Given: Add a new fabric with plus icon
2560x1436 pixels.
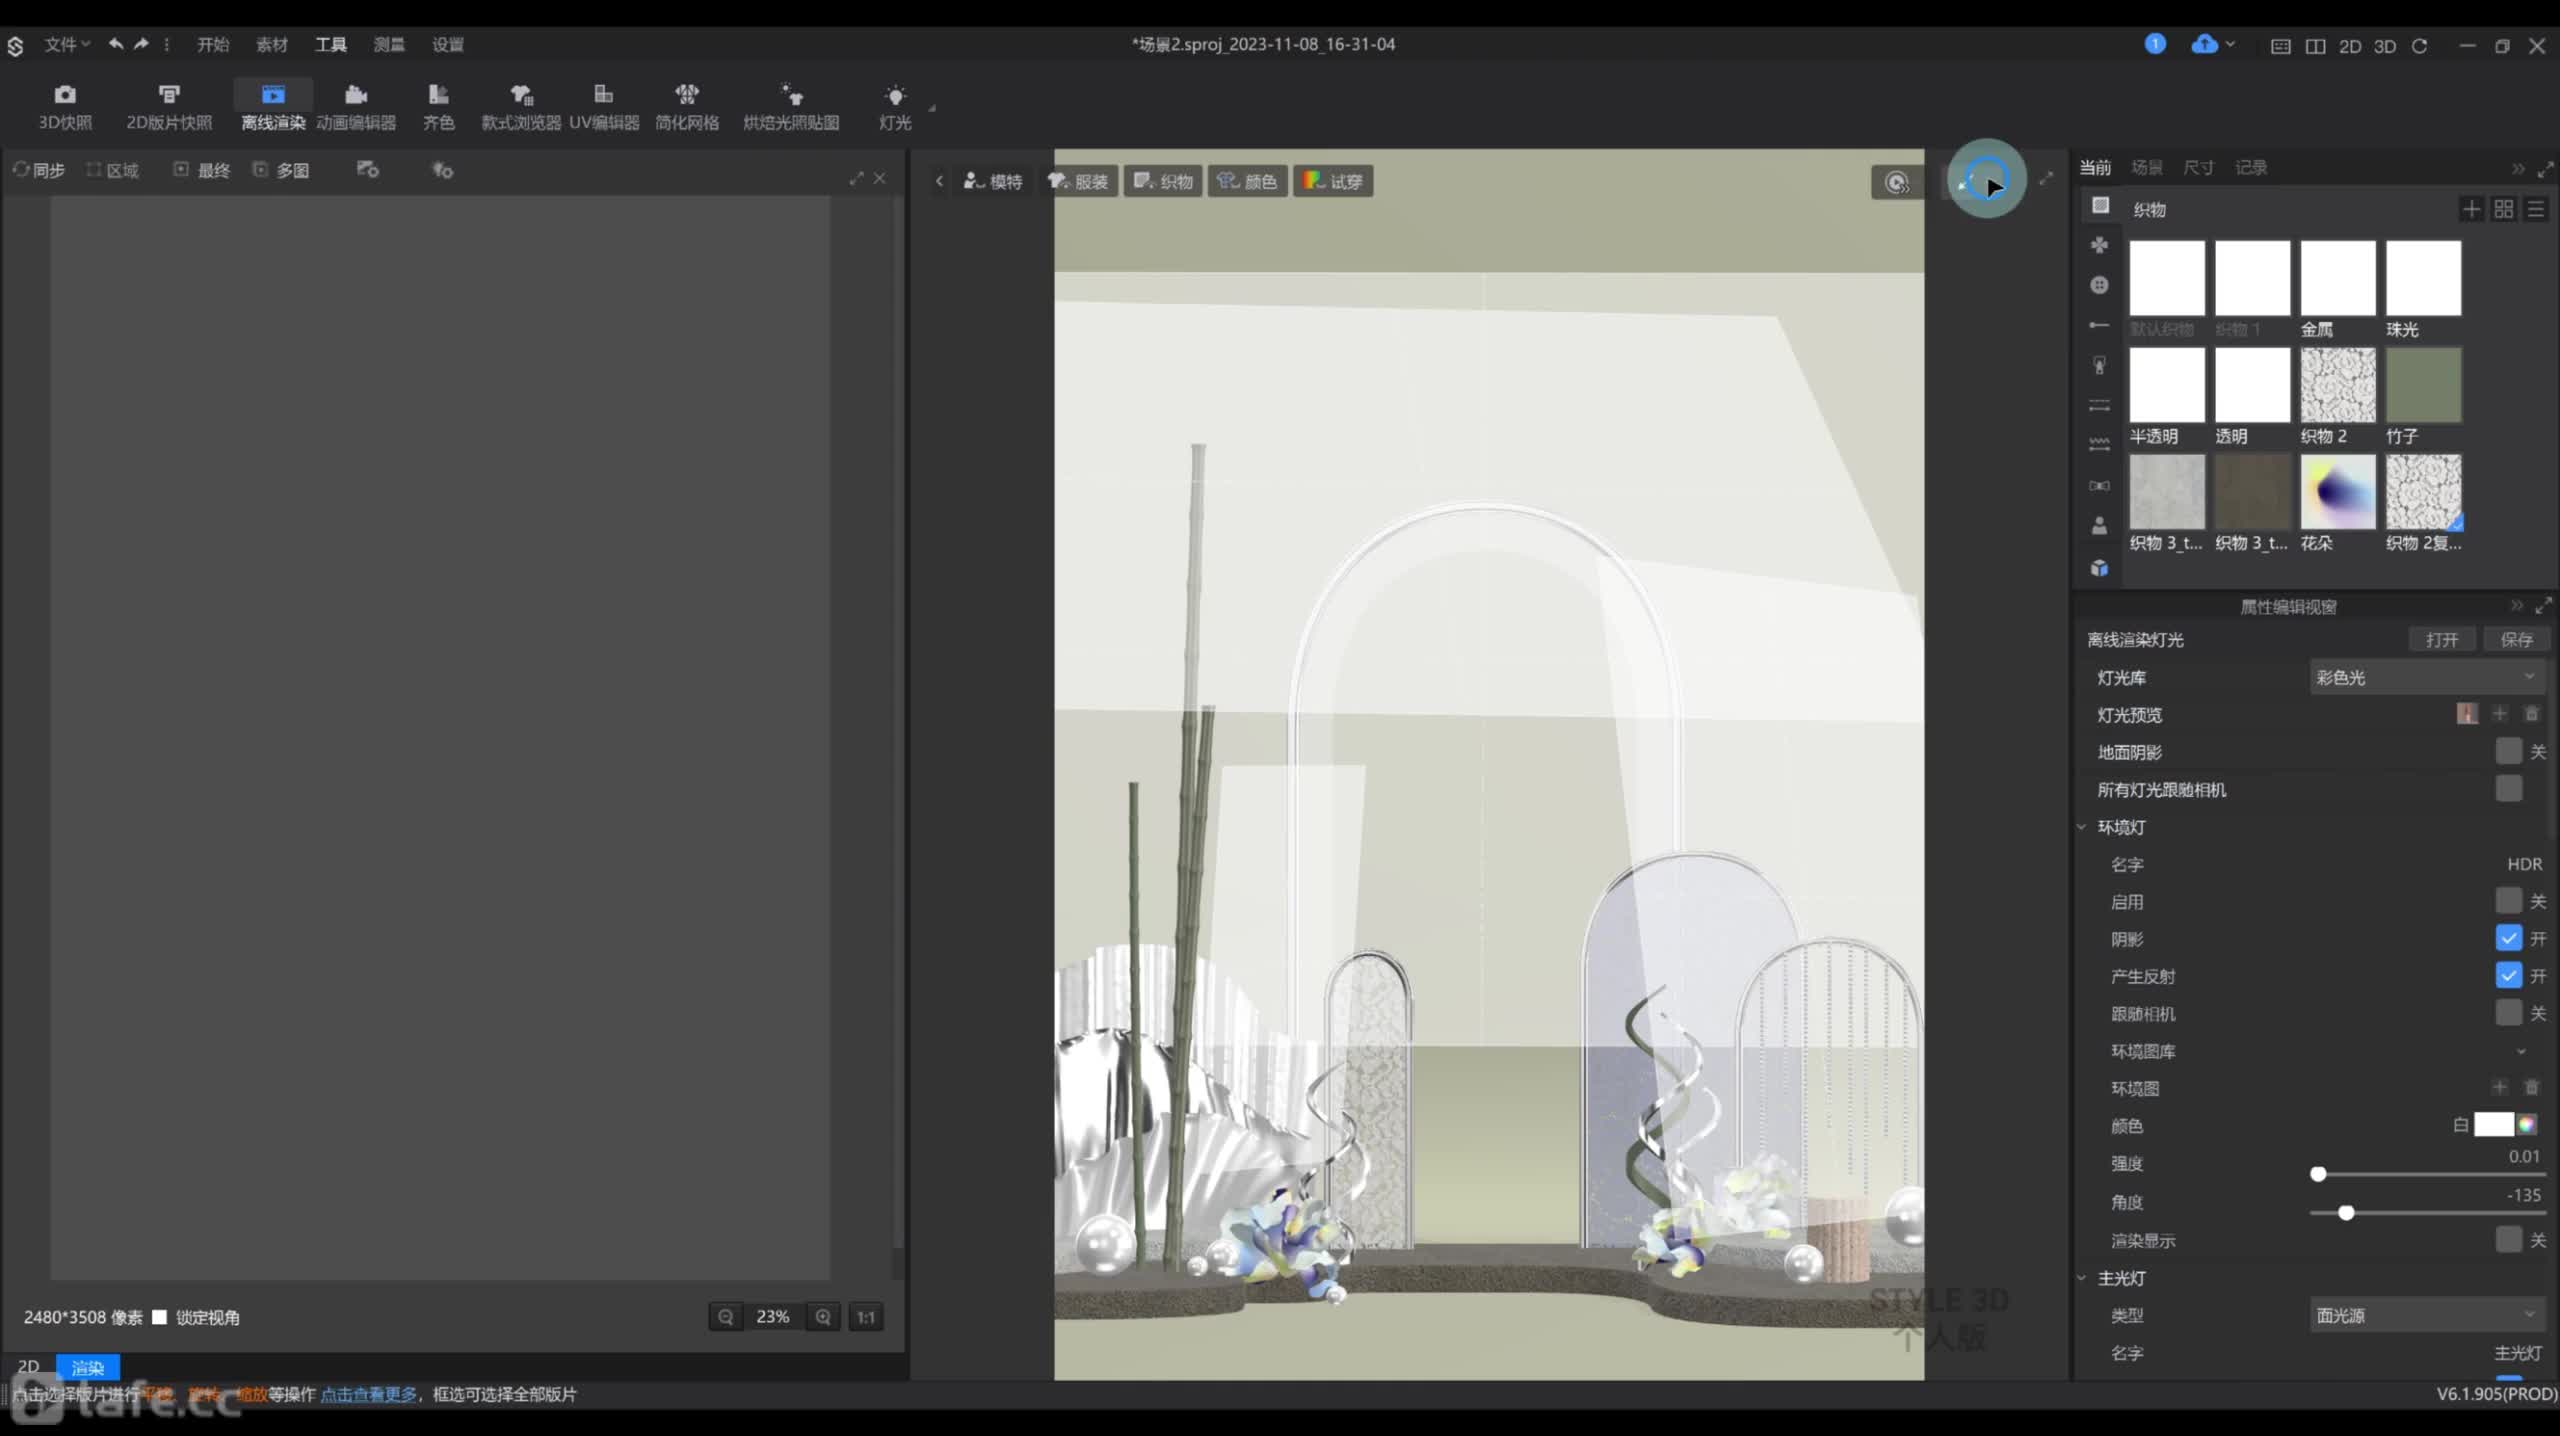Looking at the screenshot, I should pos(2471,209).
